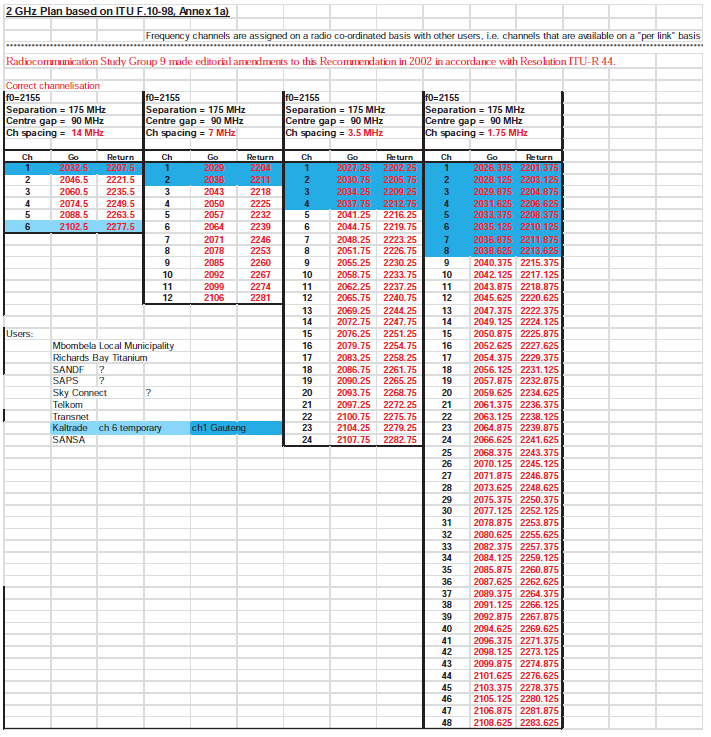The image size is (711, 737).
Task: Click the 'Separation = 175 MHz' cell in first table
Action: 56,110
